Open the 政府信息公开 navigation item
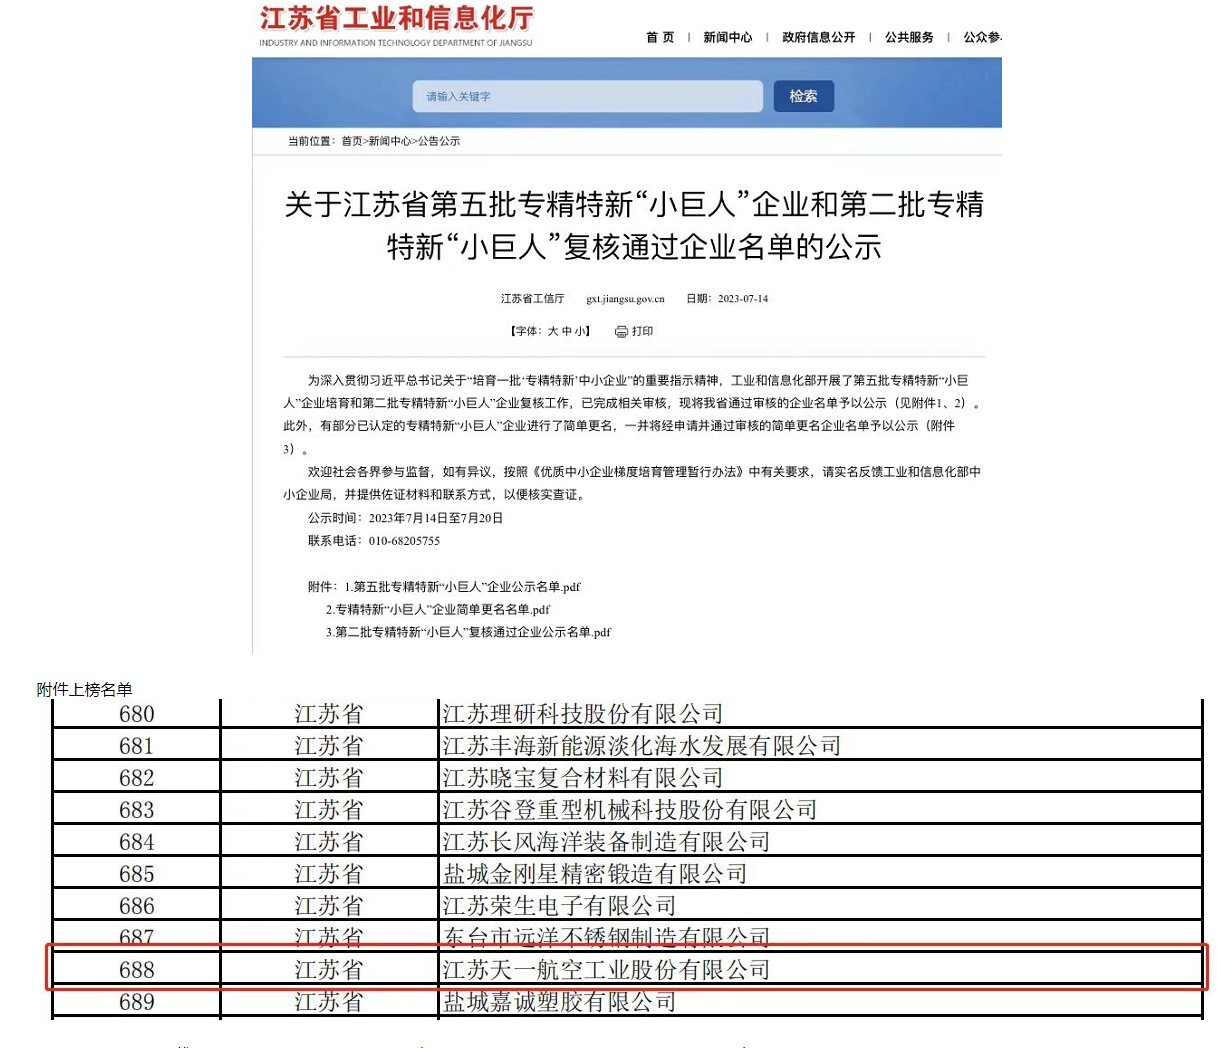The image size is (1217, 1048). tap(819, 37)
